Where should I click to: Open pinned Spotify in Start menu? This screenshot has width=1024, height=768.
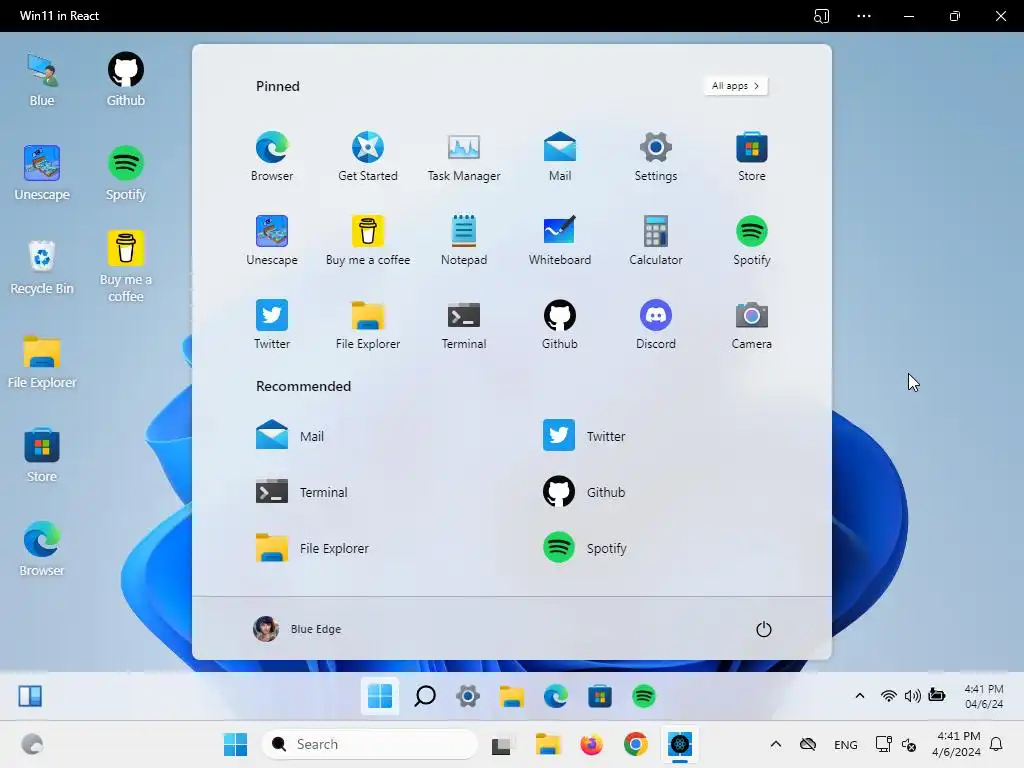752,240
